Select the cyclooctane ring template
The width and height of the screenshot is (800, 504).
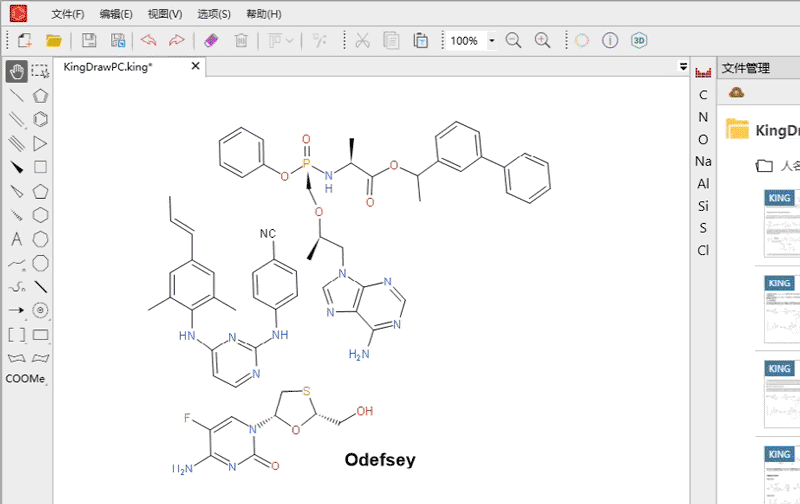point(40,263)
